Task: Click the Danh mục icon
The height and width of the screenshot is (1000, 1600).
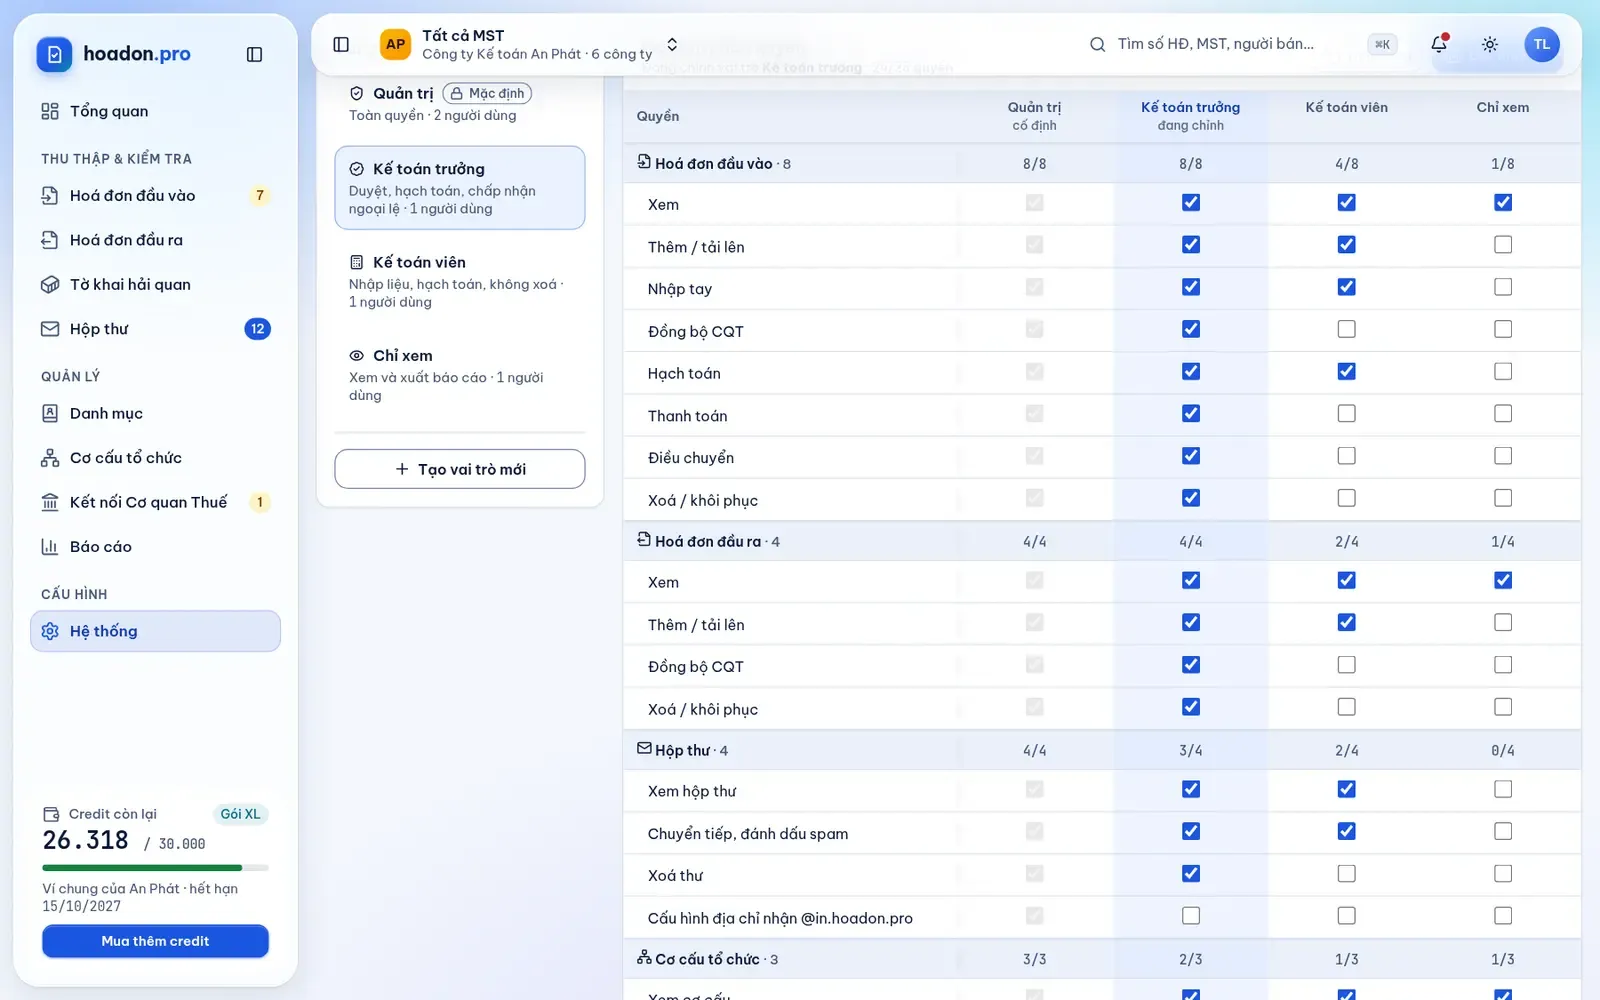Action: 50,413
